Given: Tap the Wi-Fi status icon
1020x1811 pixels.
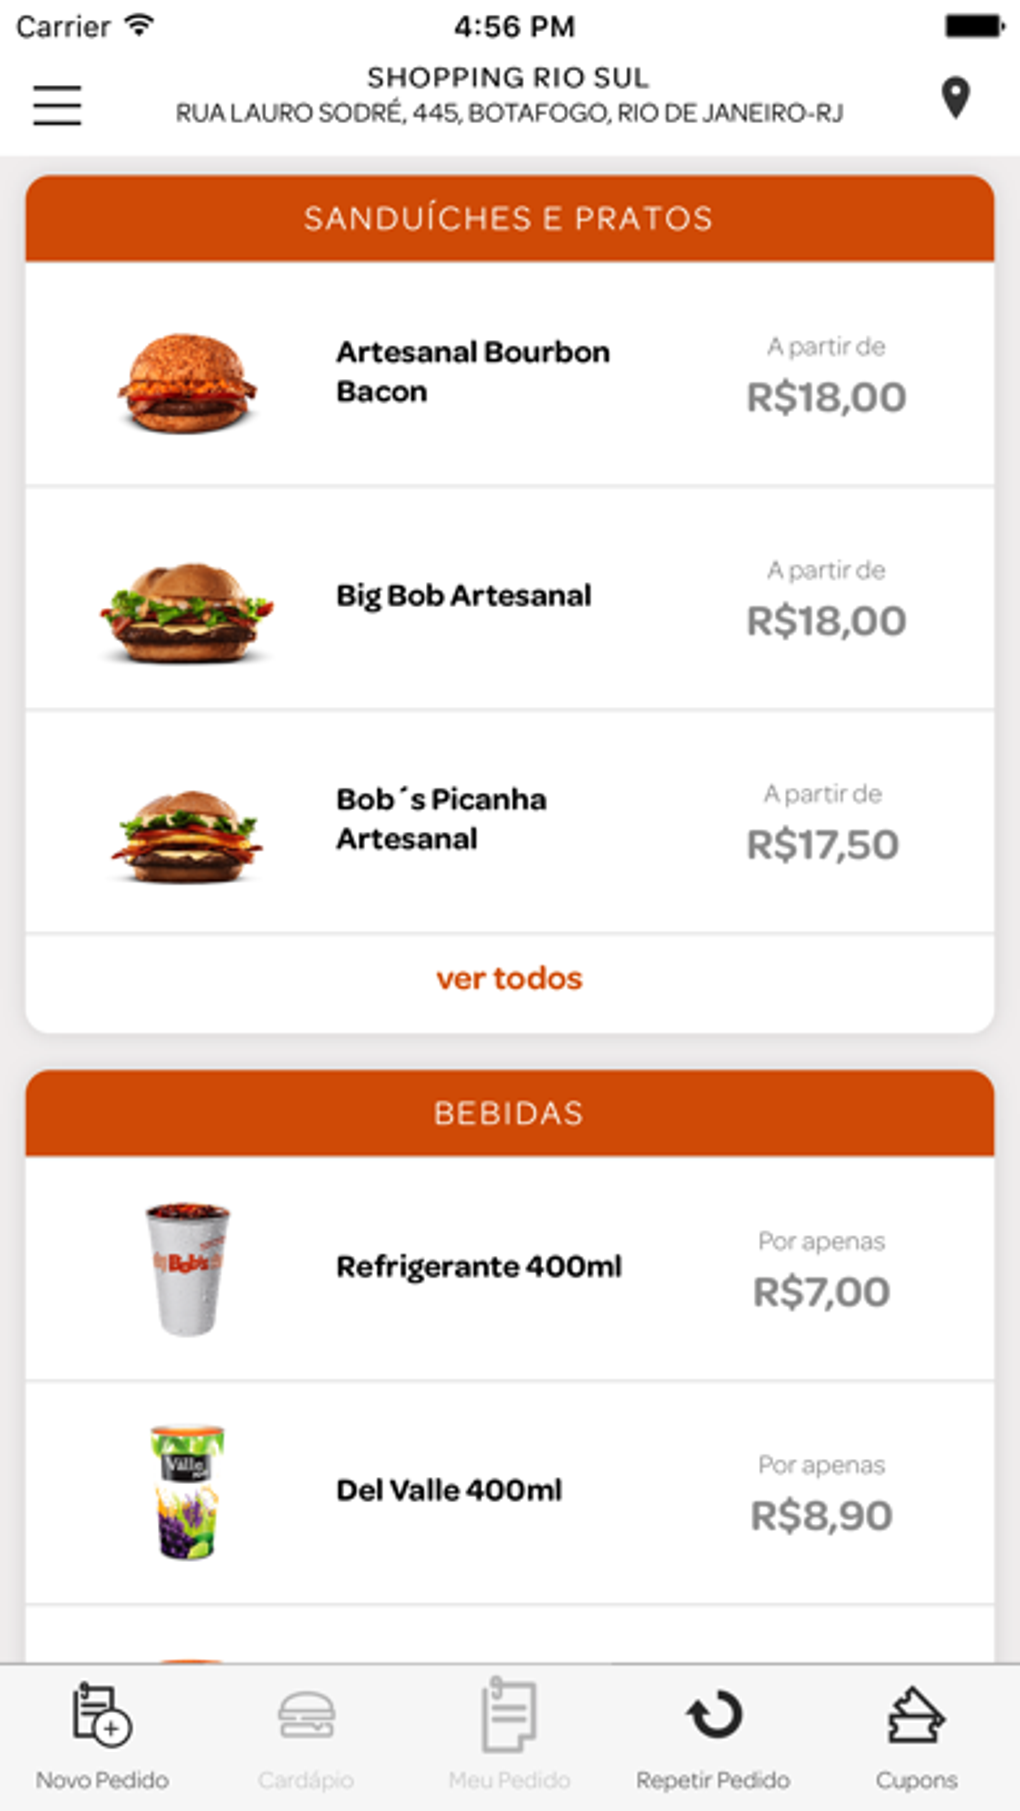Looking at the screenshot, I should tap(140, 26).
